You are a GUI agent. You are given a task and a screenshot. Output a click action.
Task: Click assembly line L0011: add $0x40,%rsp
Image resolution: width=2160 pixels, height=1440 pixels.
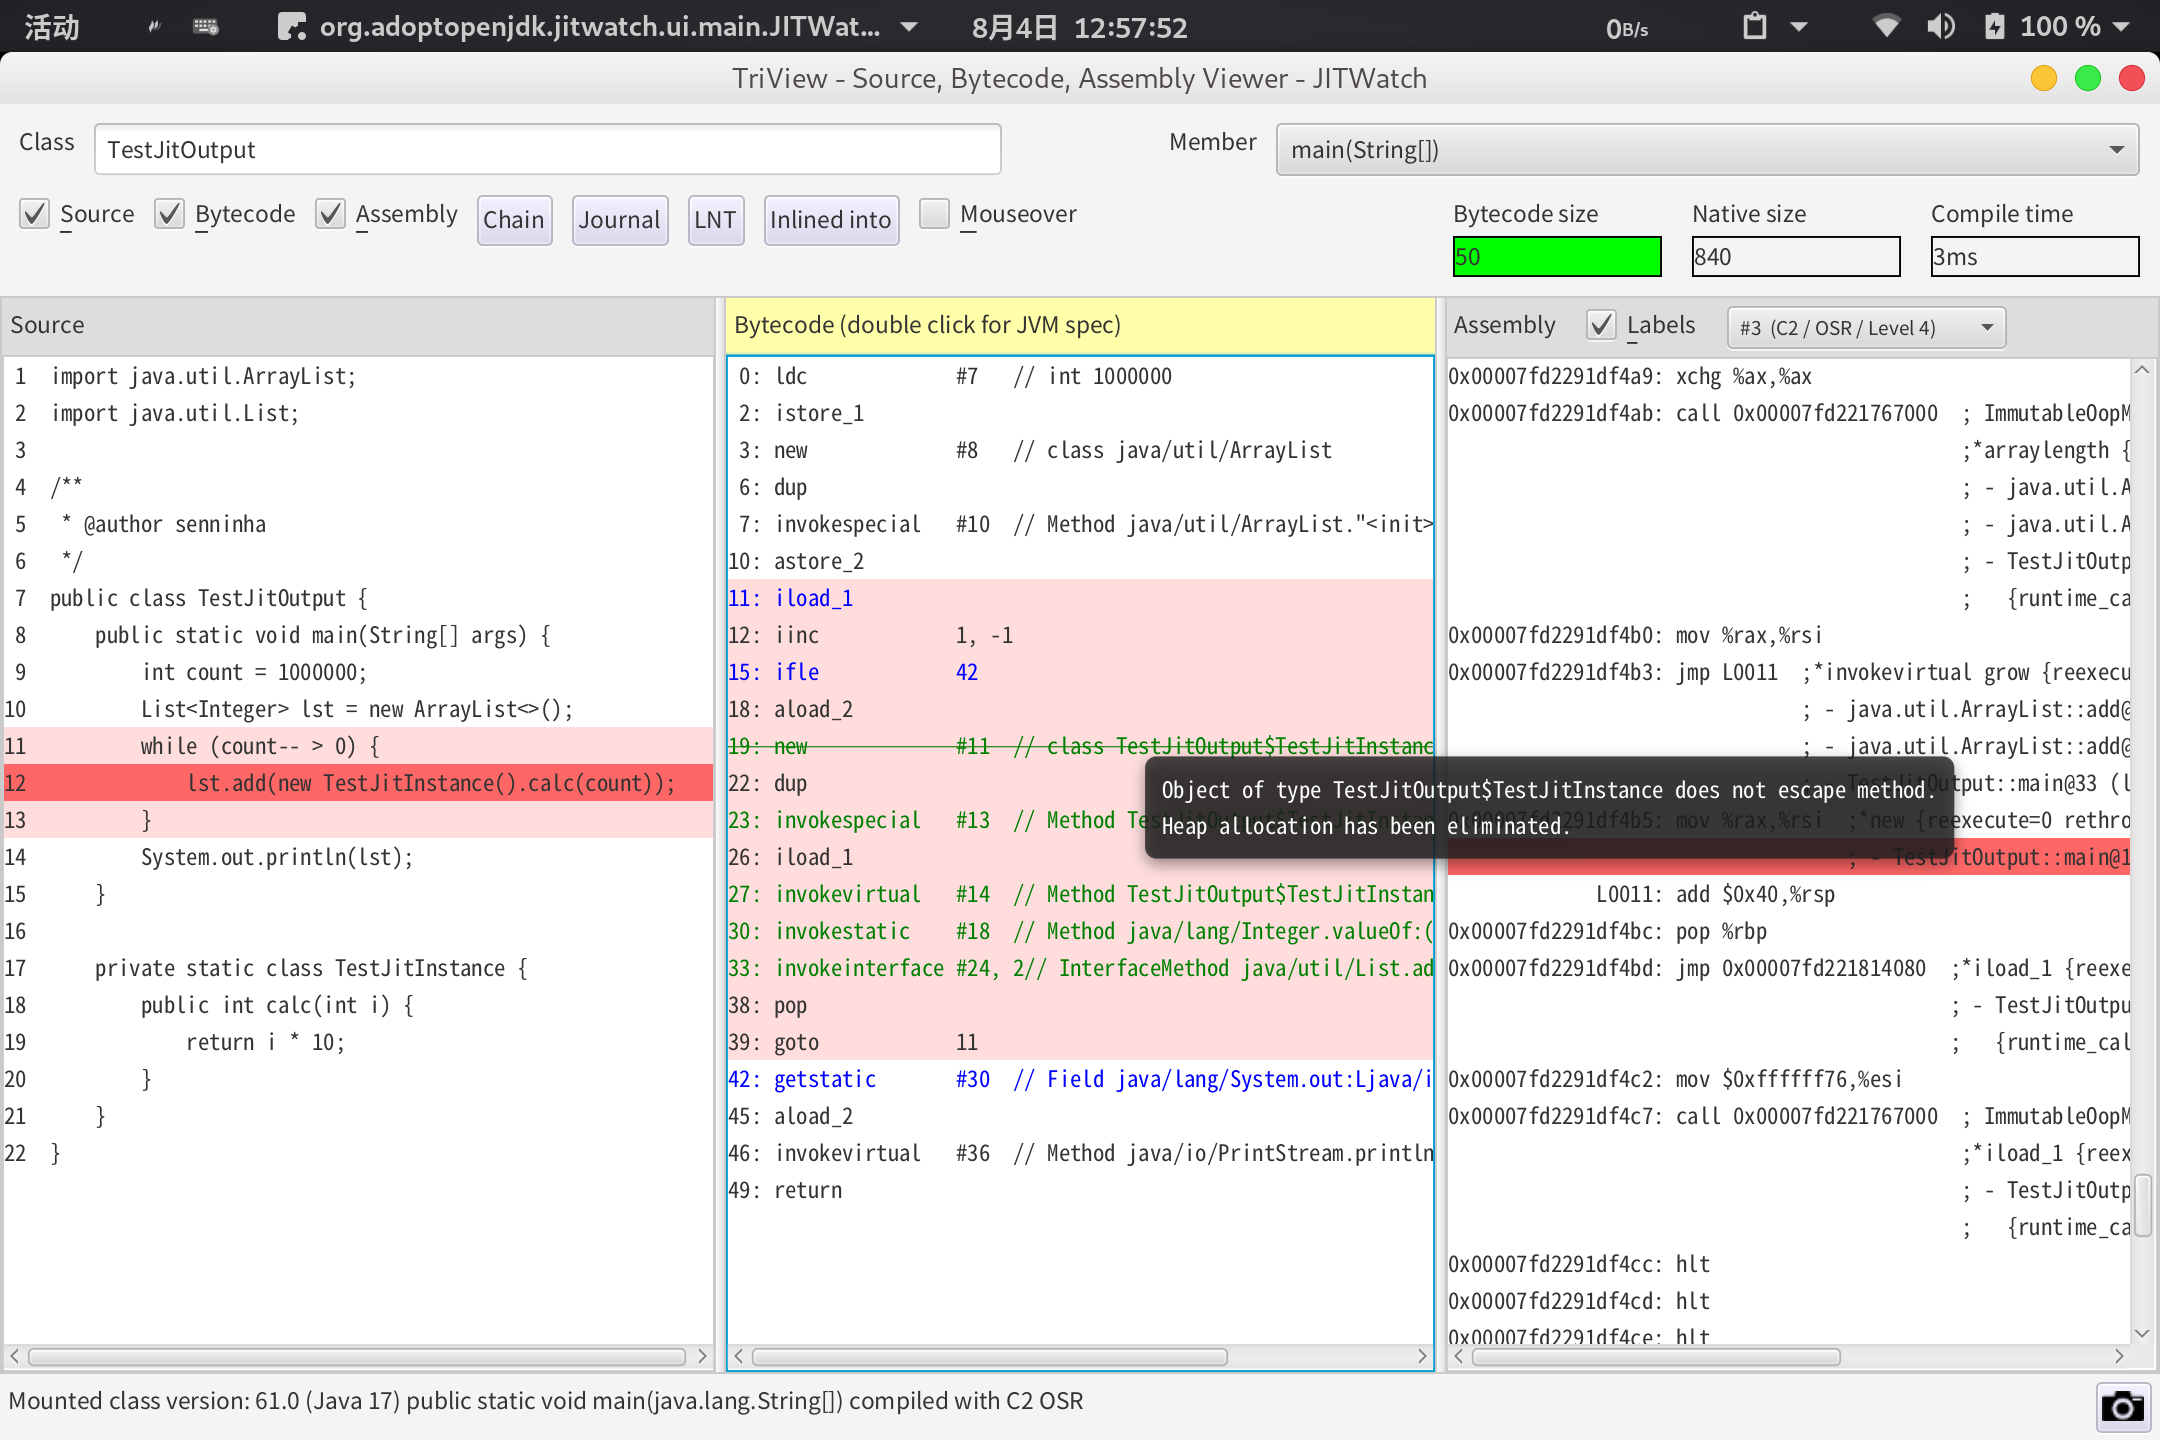1788,894
